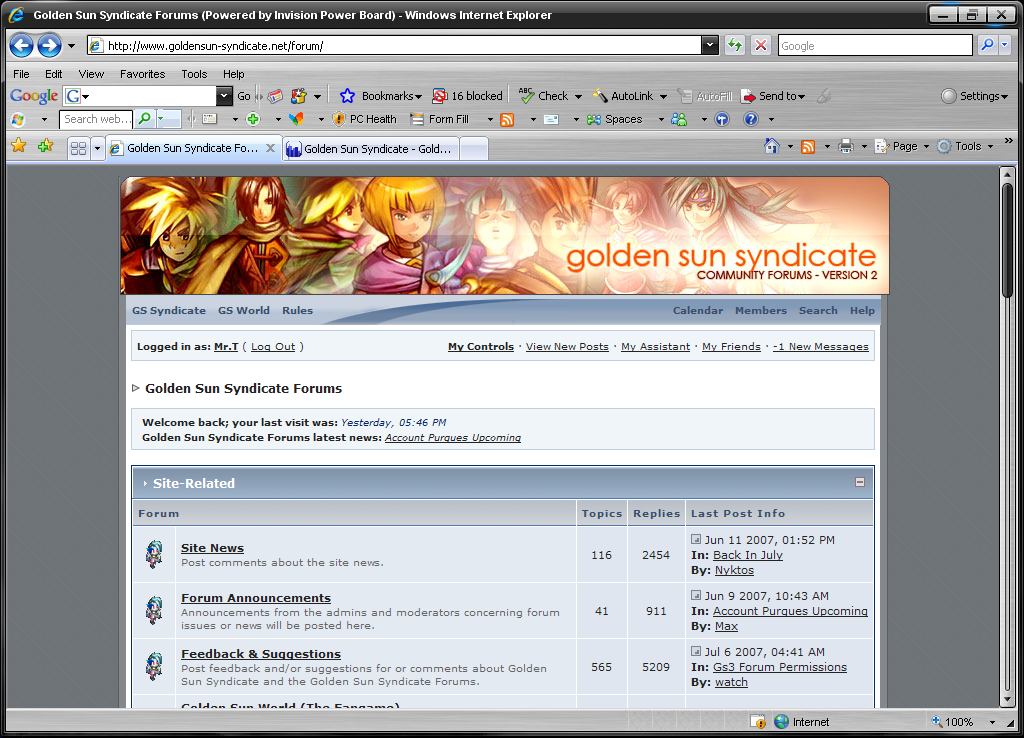Click the Site News forum status icon
This screenshot has width=1024, height=738.
(154, 554)
